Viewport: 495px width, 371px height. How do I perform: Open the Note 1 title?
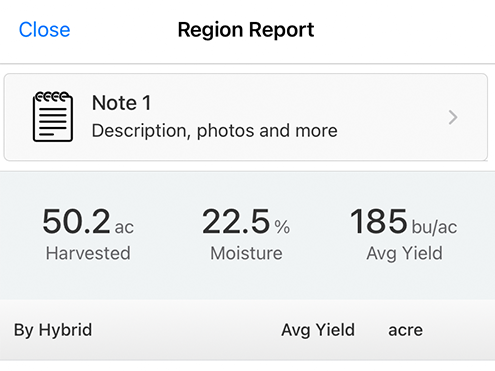tap(121, 103)
